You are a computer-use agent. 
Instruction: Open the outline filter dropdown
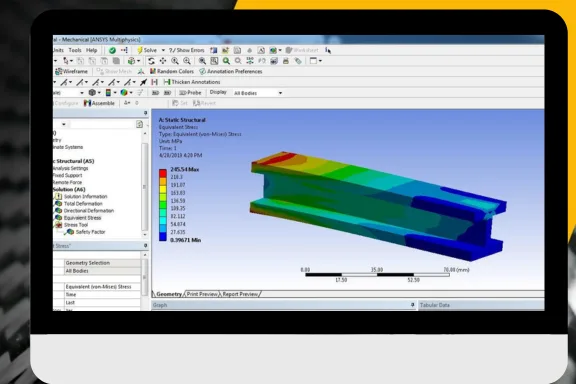64,125
